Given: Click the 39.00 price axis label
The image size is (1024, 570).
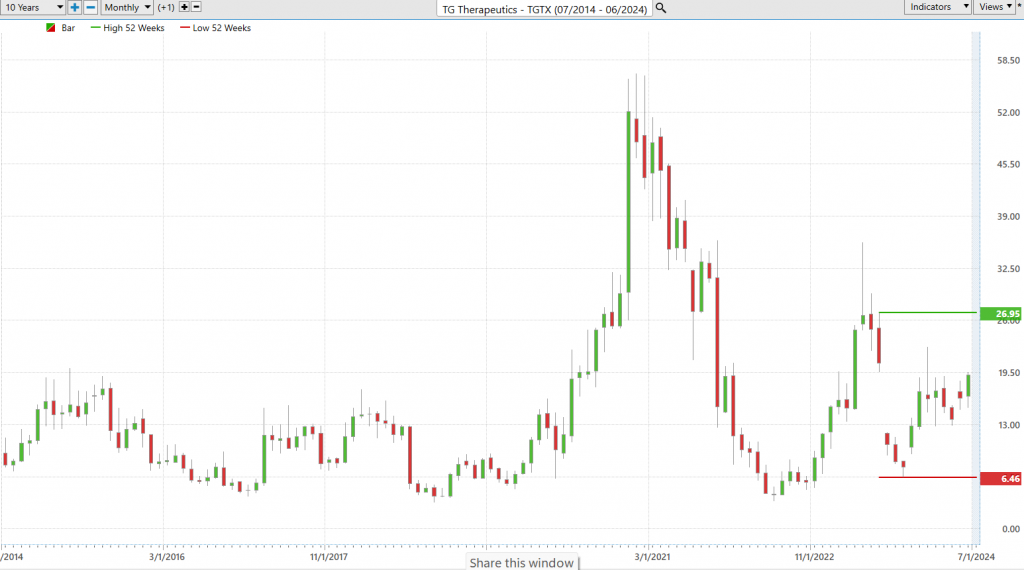Looking at the screenshot, I should click(x=1008, y=217).
